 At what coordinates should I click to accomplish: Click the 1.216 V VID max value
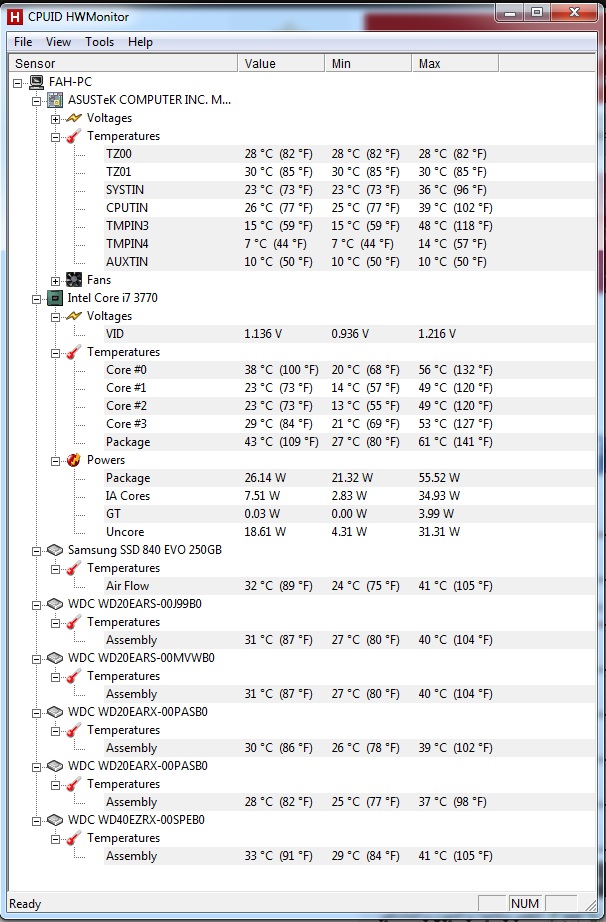tap(437, 334)
